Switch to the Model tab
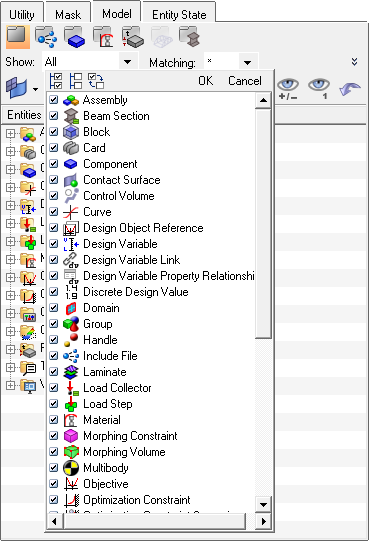369x541 pixels. [117, 13]
